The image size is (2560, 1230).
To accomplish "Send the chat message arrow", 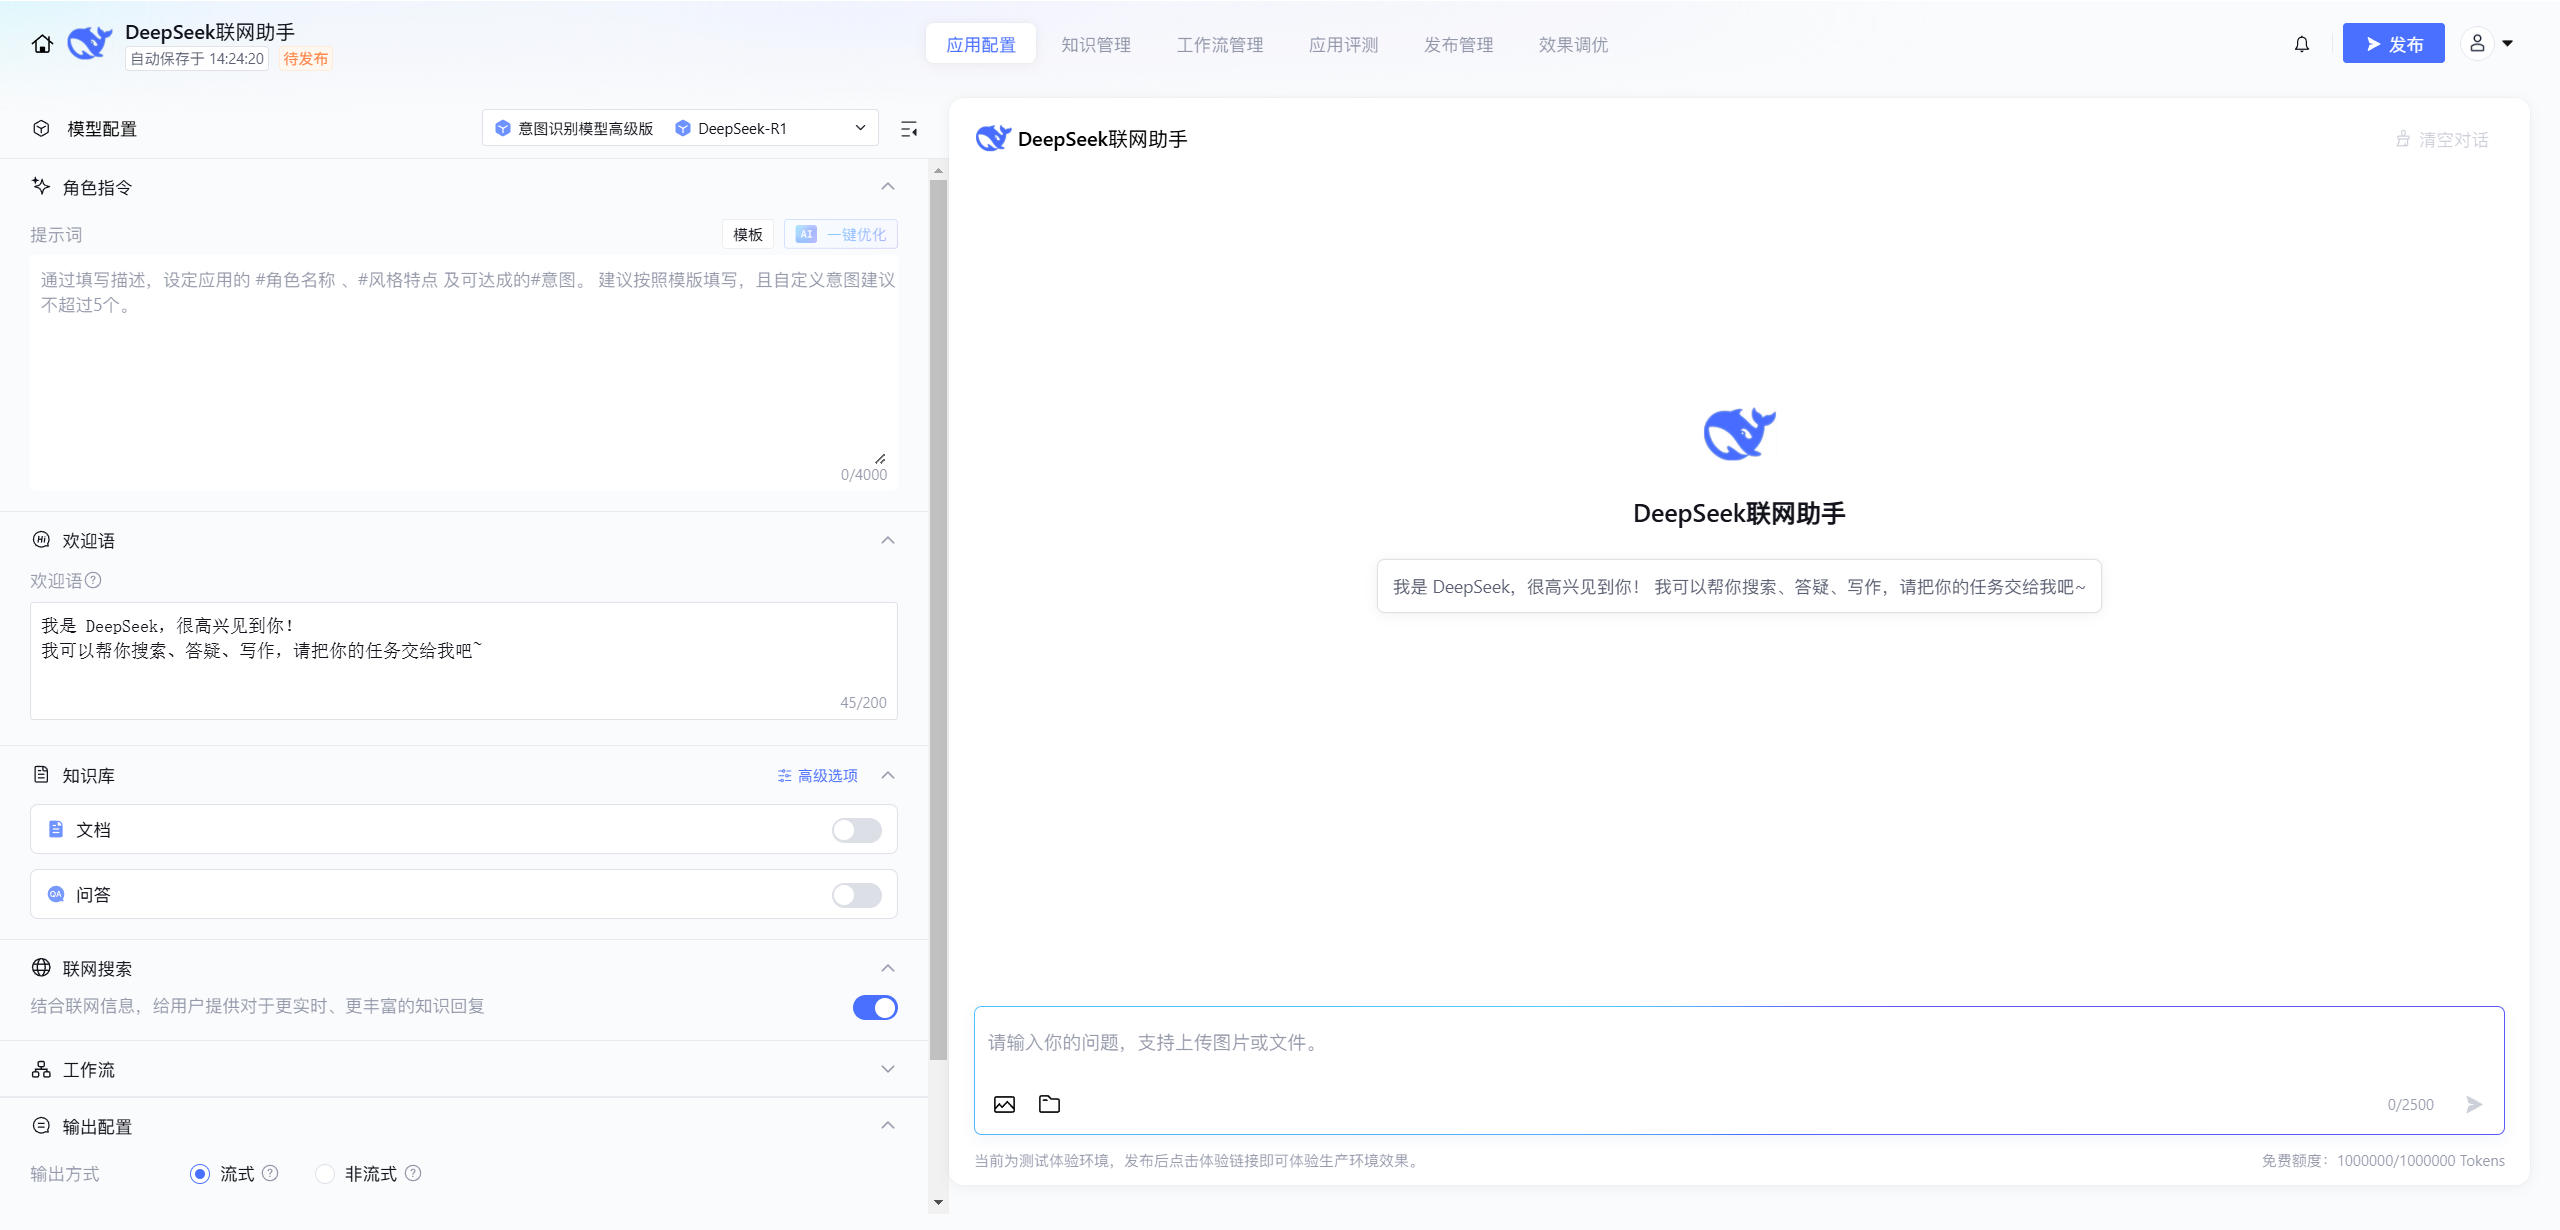I will pyautogui.click(x=2474, y=1104).
